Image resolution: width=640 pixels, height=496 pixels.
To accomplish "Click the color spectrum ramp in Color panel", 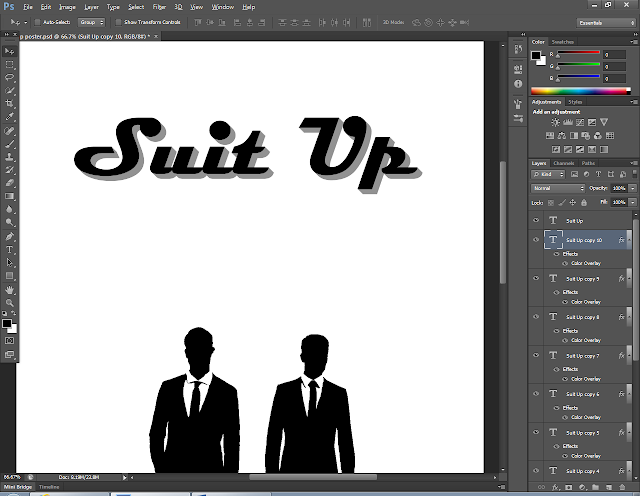I will [580, 91].
